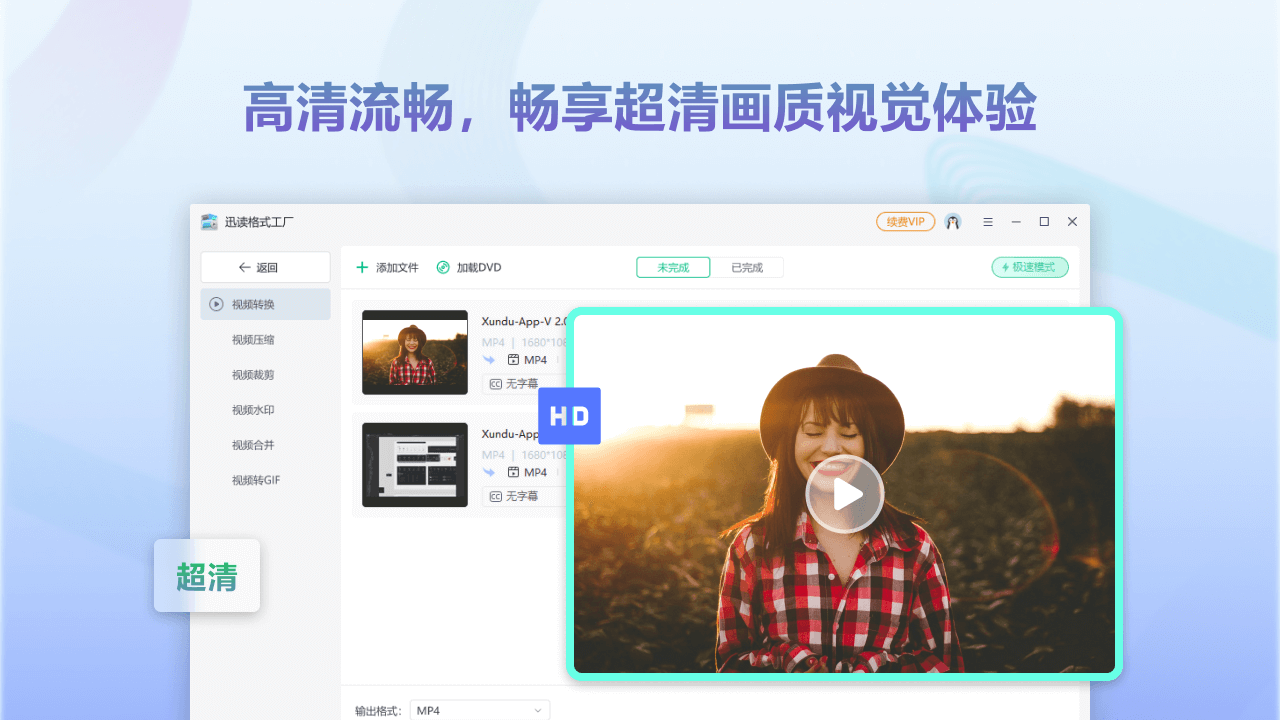Open the hamburger menu in title bar
This screenshot has height=720, width=1280.
tap(988, 221)
